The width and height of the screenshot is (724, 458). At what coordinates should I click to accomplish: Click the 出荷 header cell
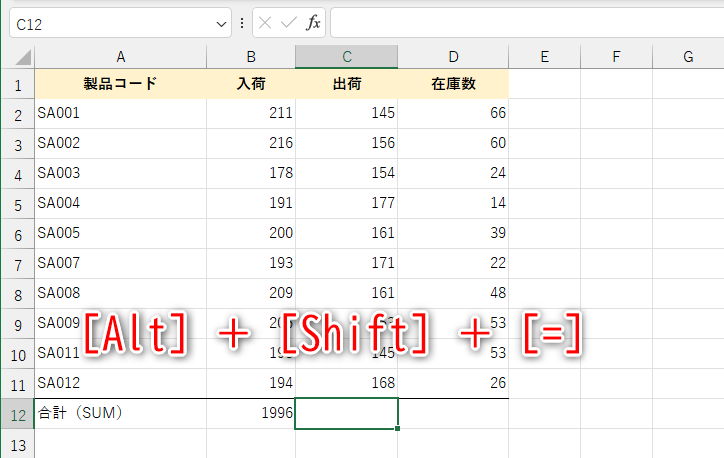pos(347,84)
